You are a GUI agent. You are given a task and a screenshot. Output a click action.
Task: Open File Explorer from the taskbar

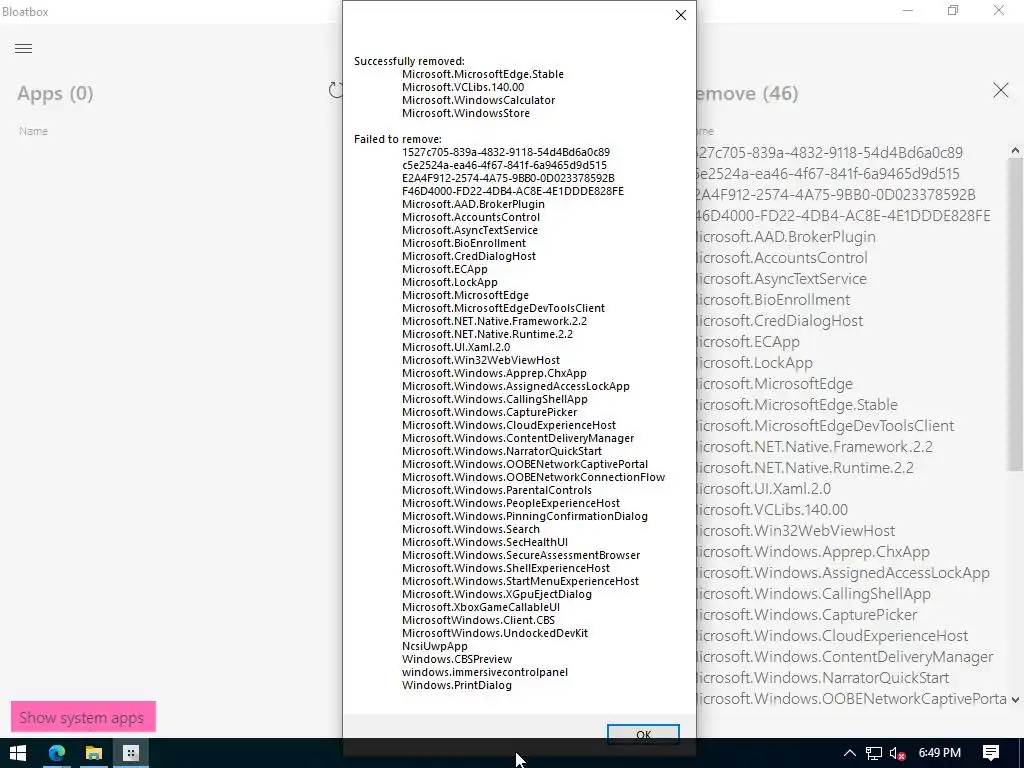[x=94, y=753]
